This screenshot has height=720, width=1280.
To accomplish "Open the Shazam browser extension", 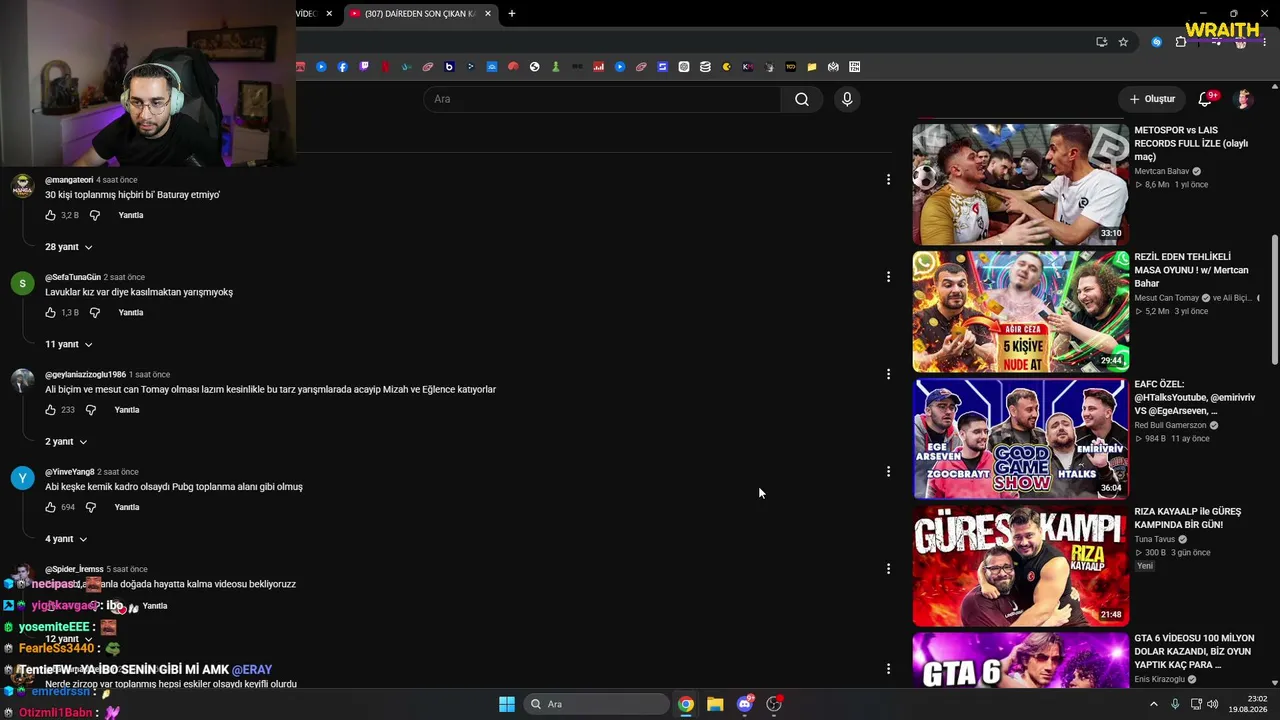I will point(1157,42).
